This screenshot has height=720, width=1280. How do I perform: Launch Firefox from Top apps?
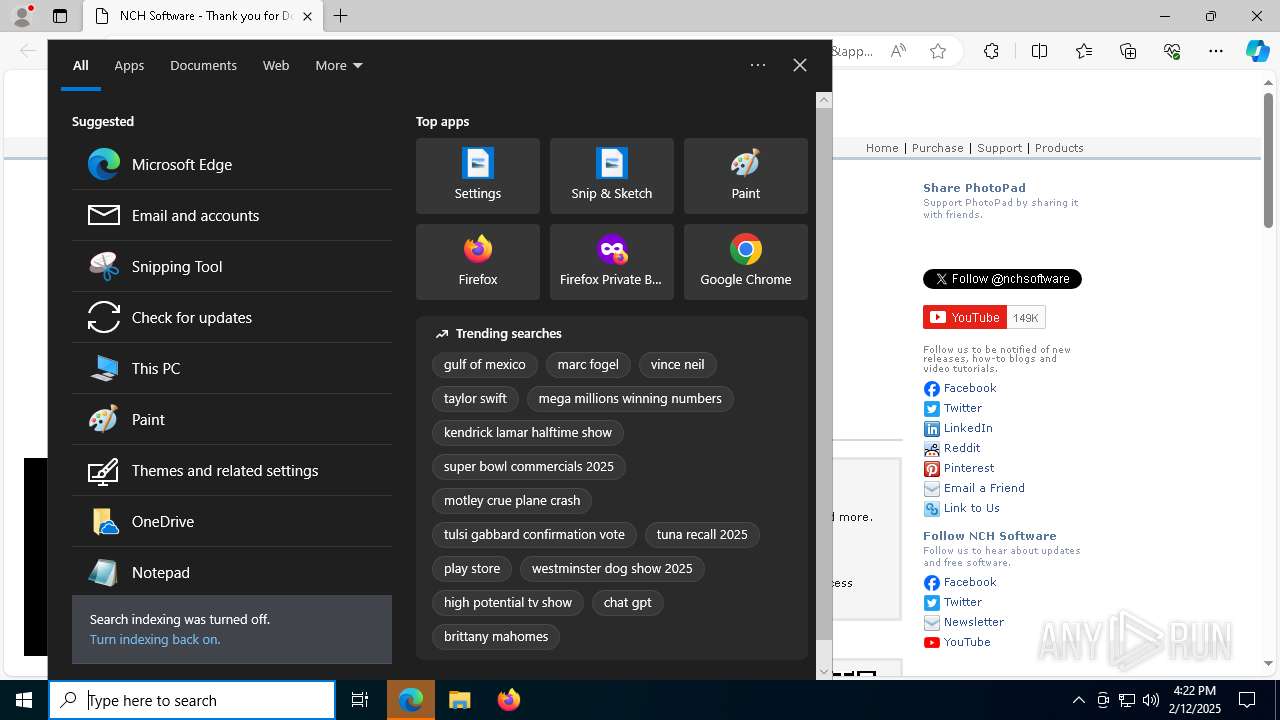click(478, 262)
